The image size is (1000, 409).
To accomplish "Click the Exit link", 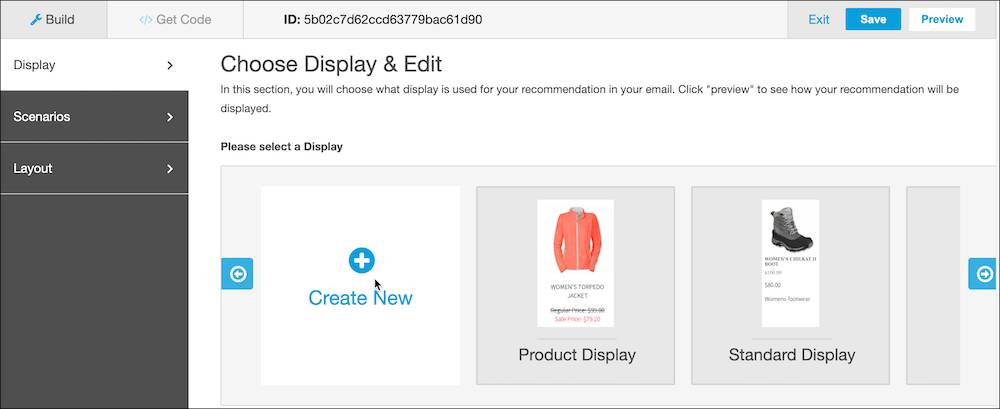I will tap(819, 20).
